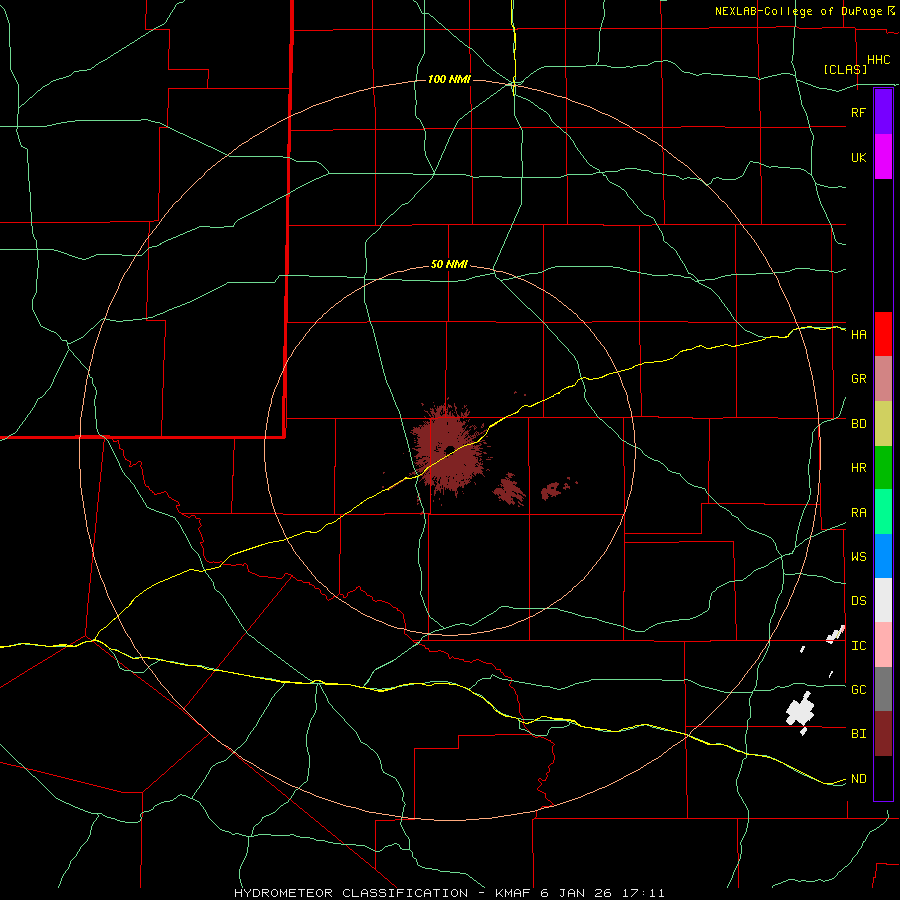Click the [CLAS] units label
900x900 pixels.
click(845, 70)
